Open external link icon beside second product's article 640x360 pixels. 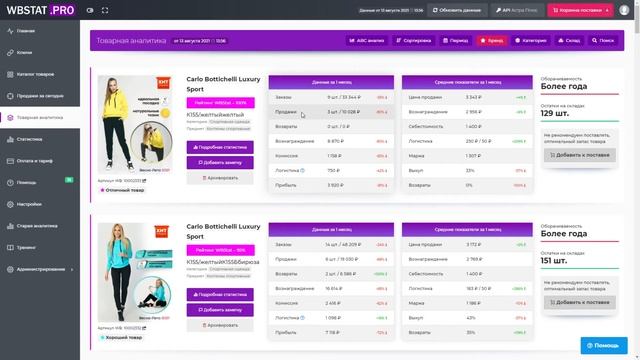(144, 328)
